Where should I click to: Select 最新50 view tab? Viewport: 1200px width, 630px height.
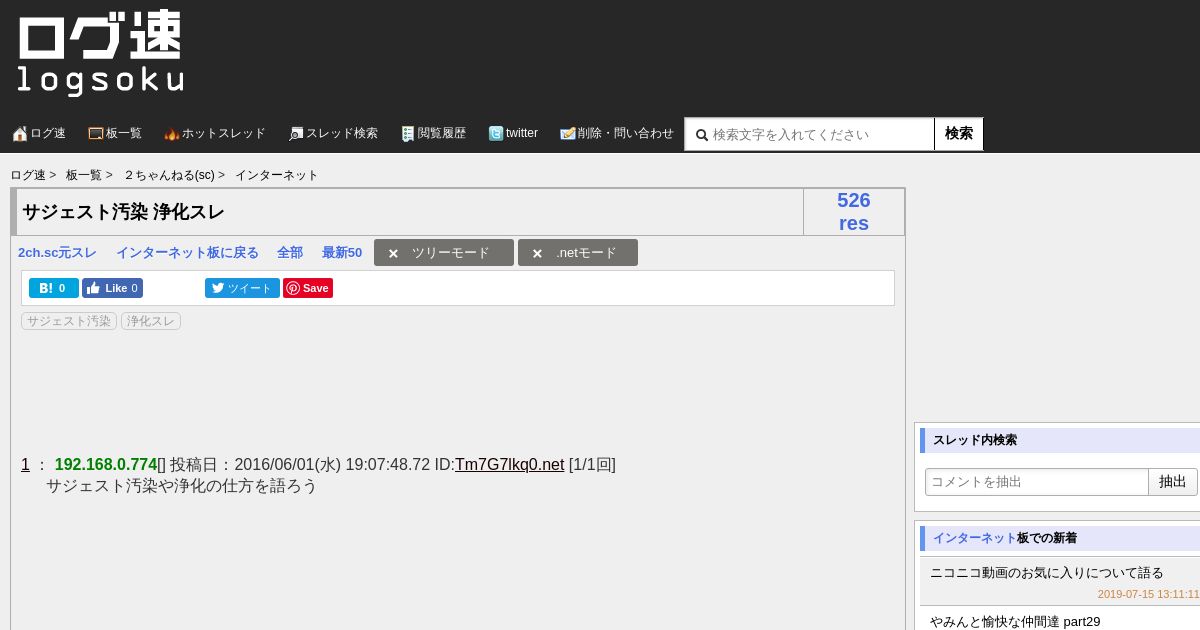342,253
